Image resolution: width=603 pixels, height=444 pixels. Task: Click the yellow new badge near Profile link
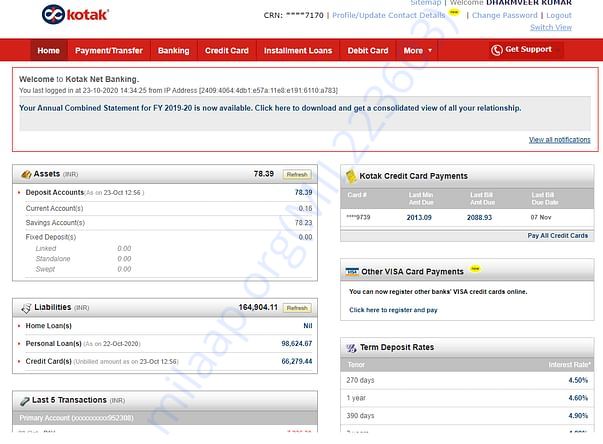point(454,12)
